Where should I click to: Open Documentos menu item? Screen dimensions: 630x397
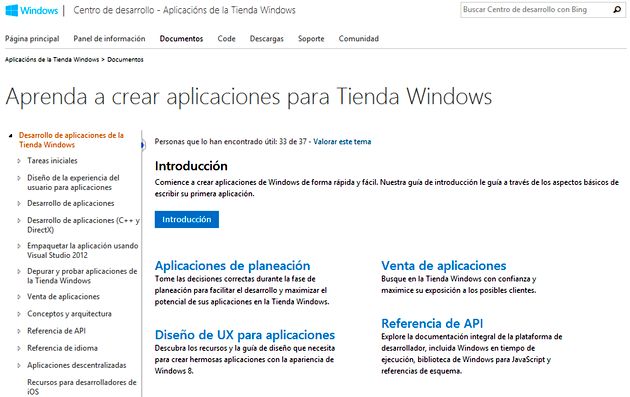coord(181,39)
